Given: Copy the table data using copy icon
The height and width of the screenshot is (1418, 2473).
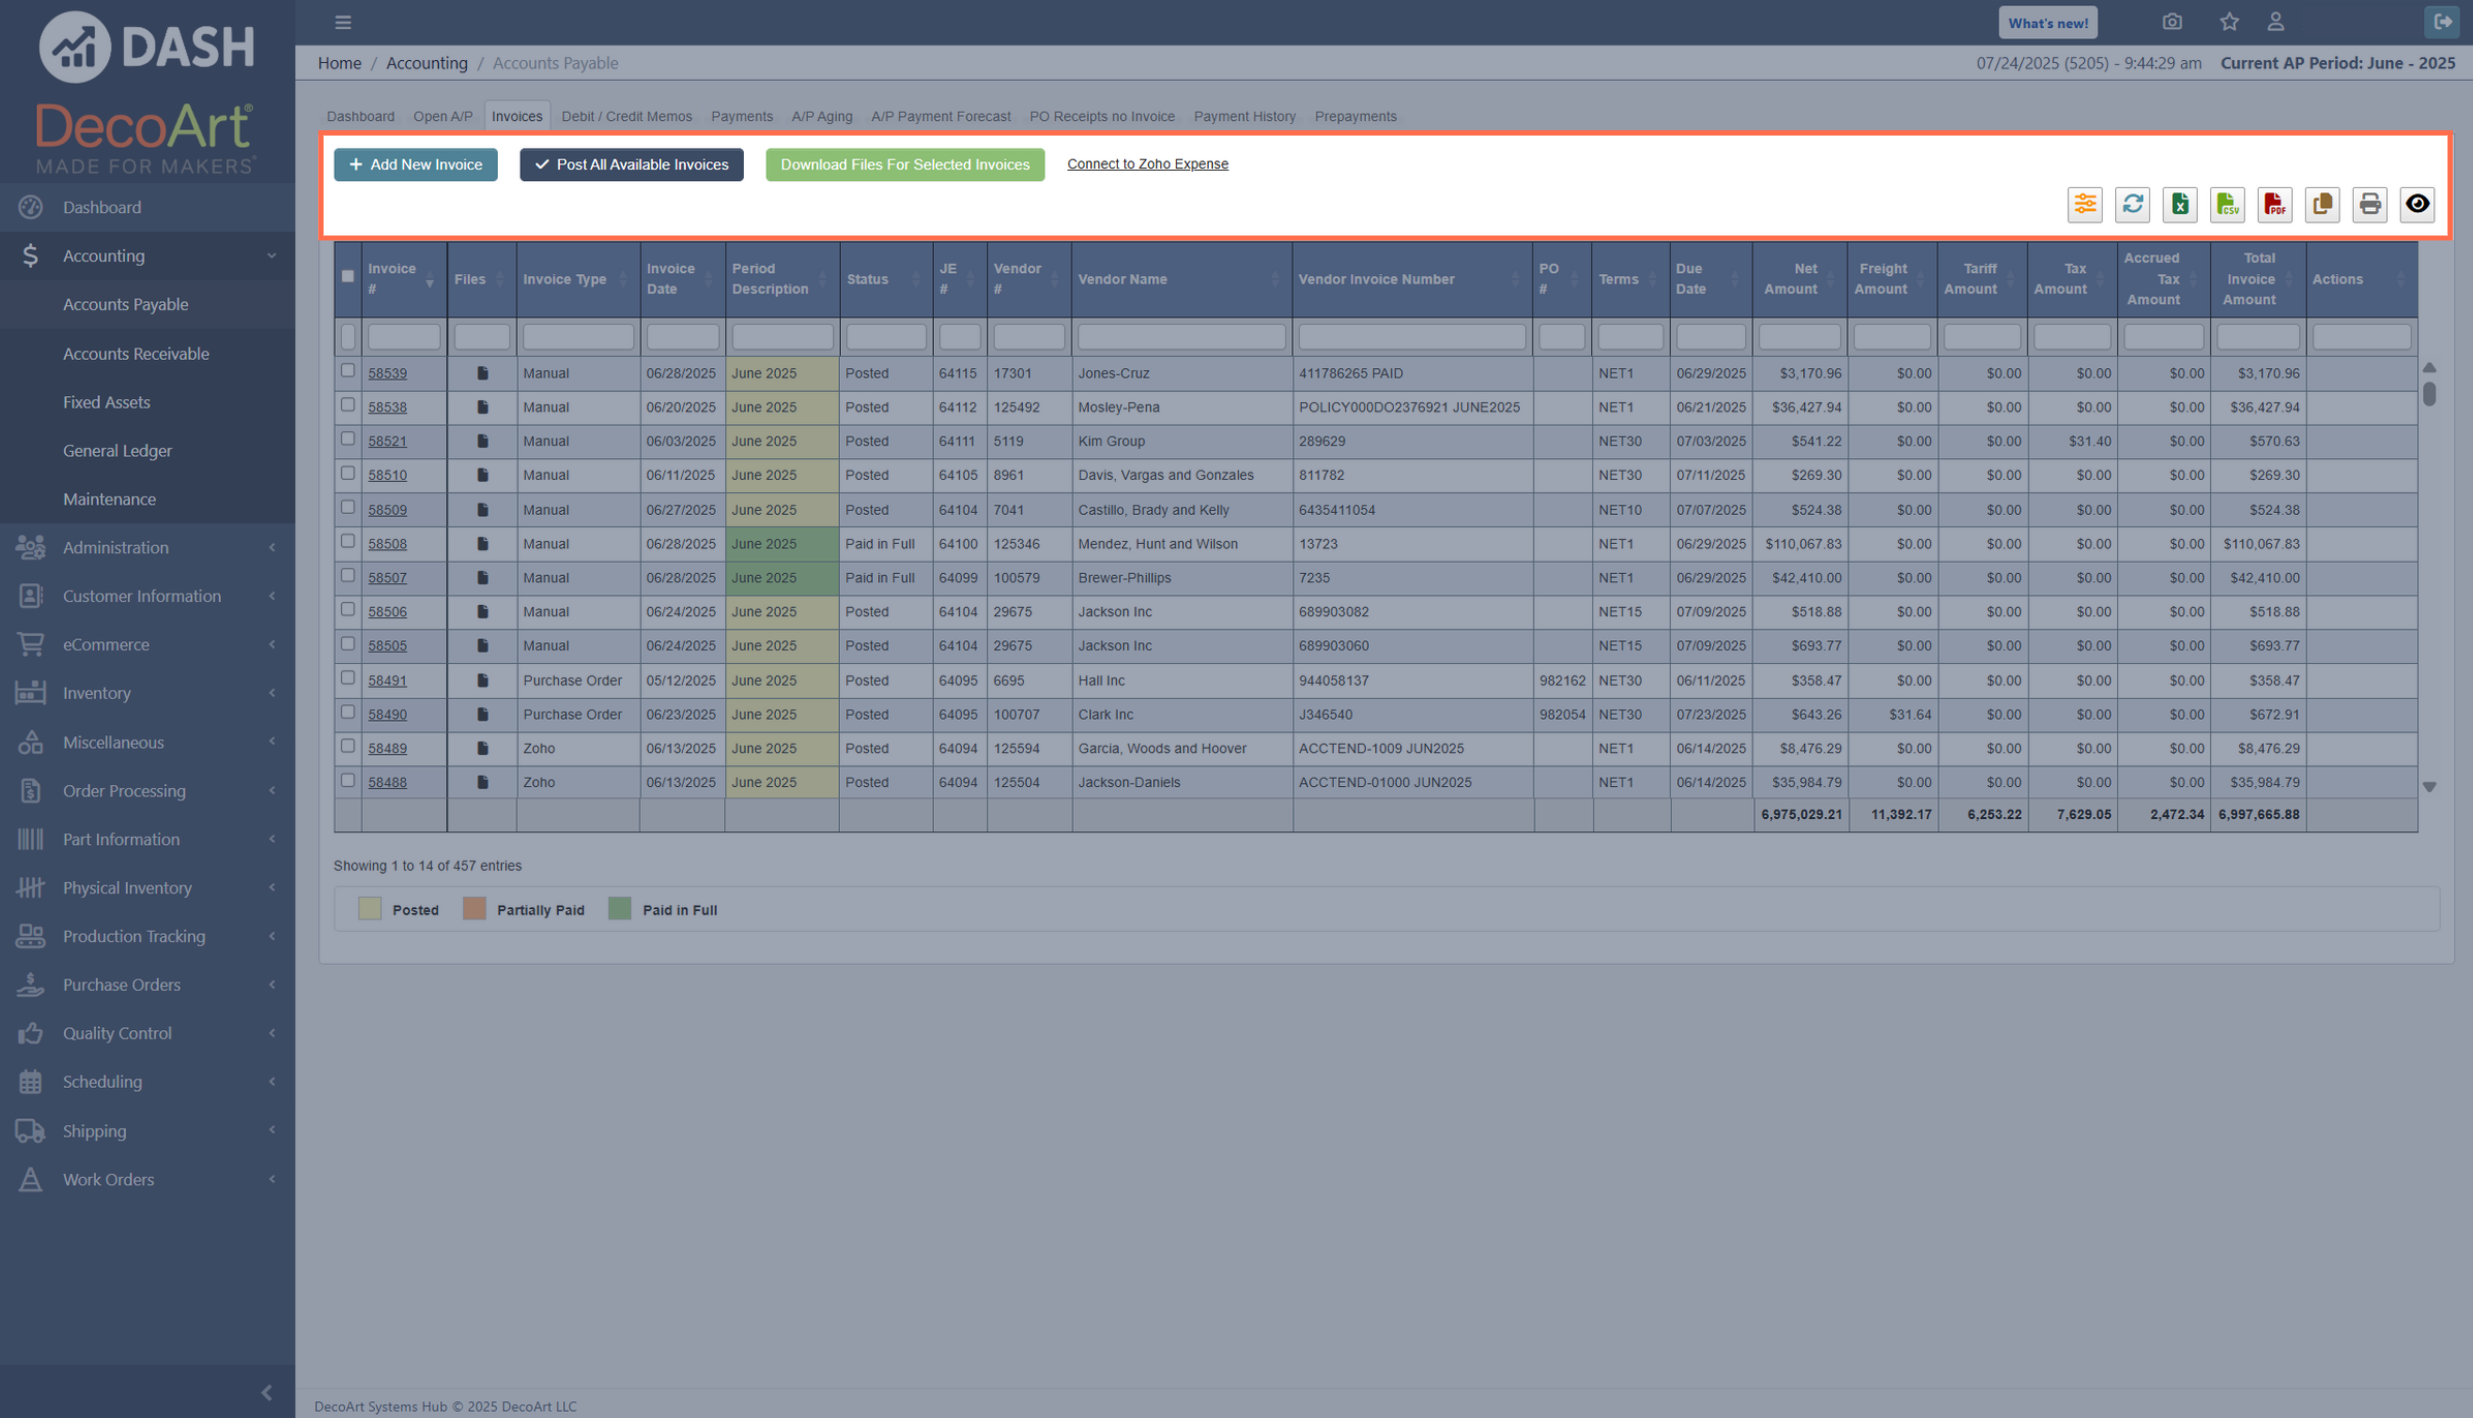Looking at the screenshot, I should point(2322,204).
